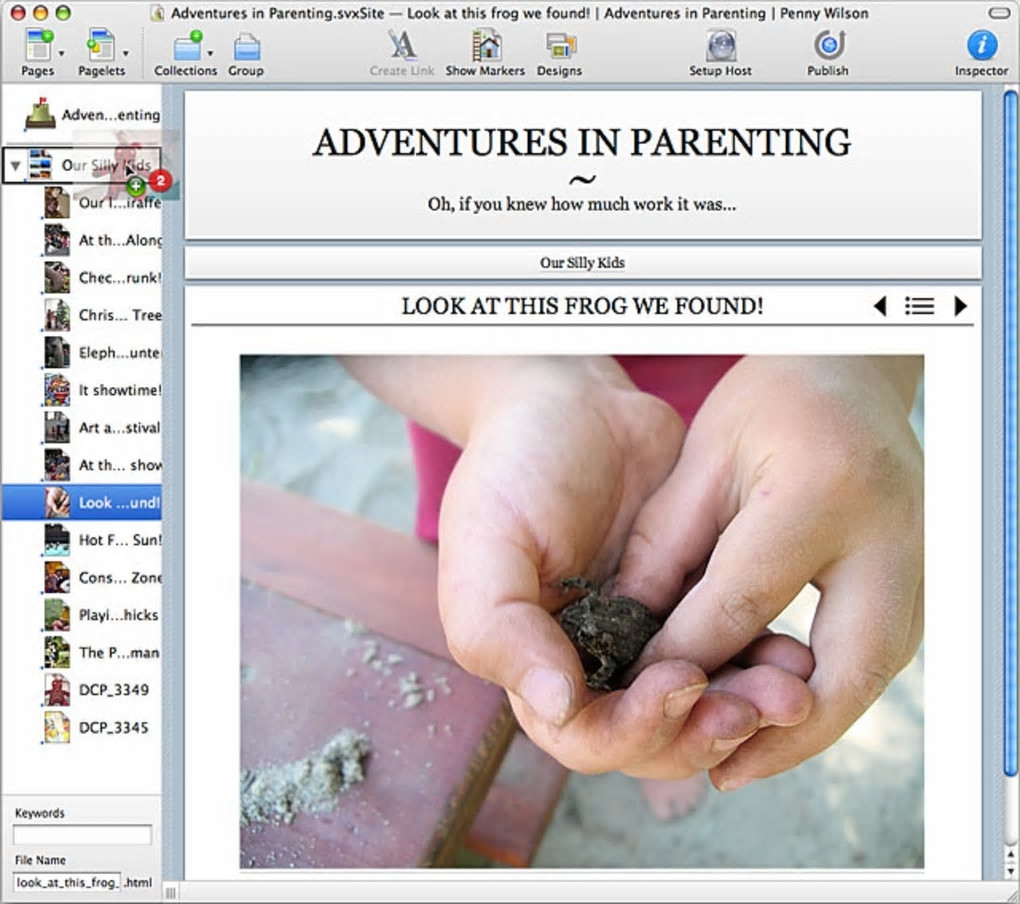Open the collection index list icon

pyautogui.click(x=919, y=306)
